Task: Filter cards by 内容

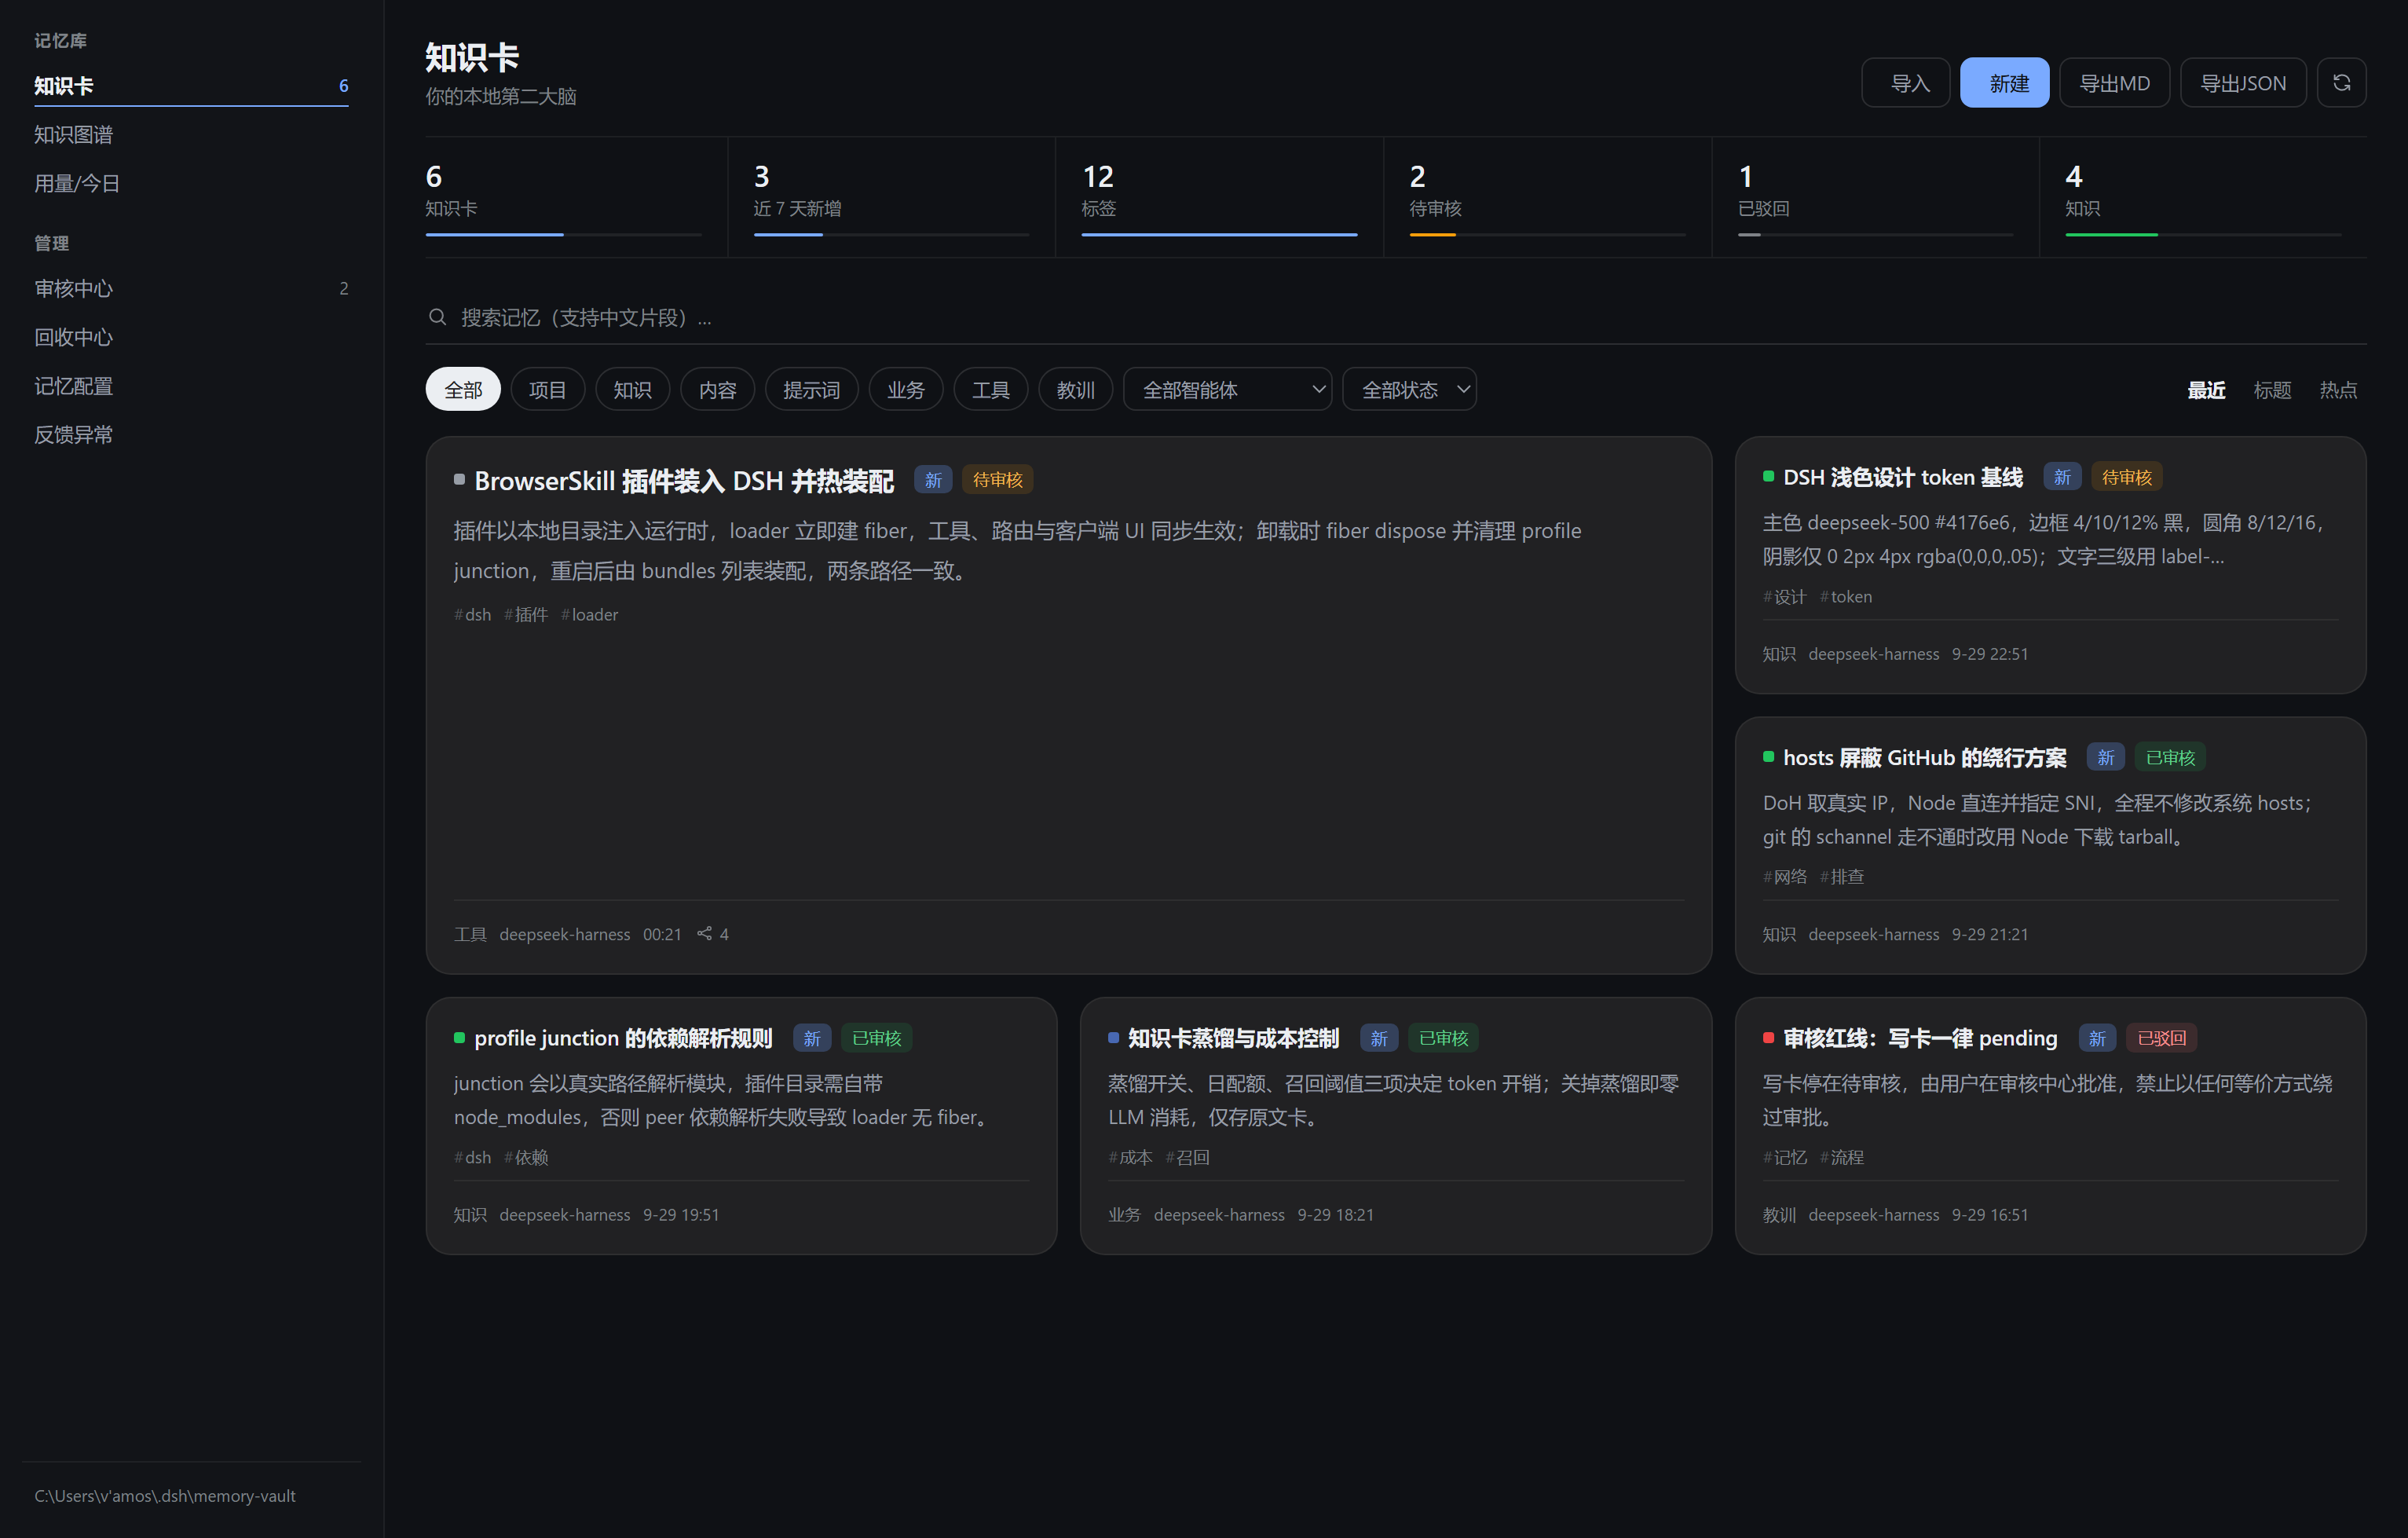Action: (x=717, y=389)
